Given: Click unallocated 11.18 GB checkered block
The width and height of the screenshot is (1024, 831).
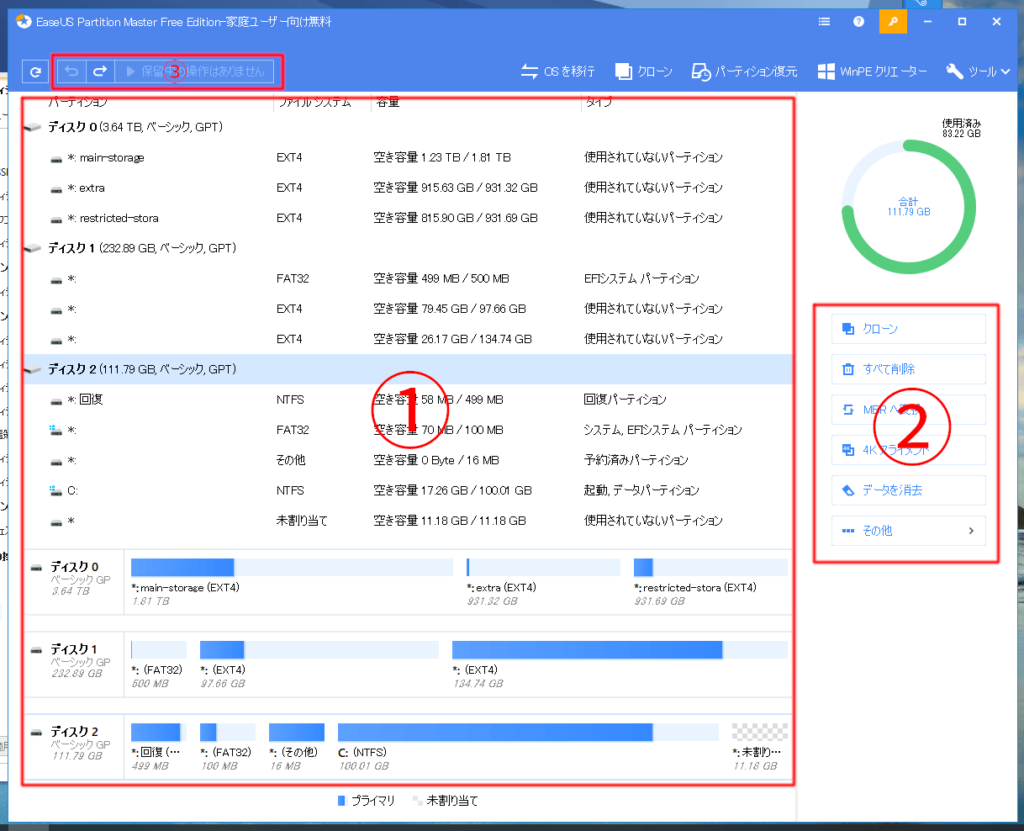Looking at the screenshot, I should 760,732.
